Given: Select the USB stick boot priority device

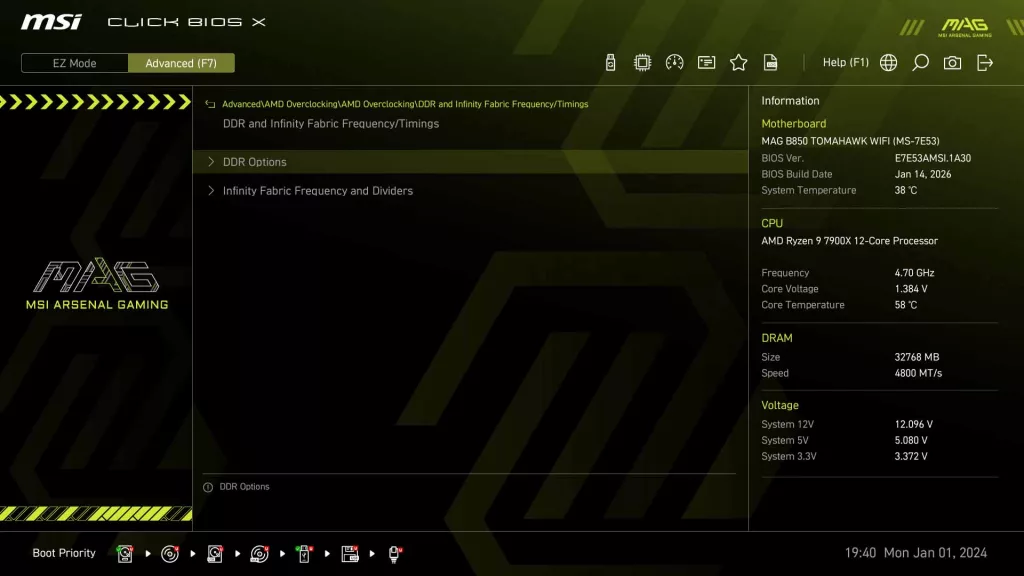Looking at the screenshot, I should pyautogui.click(x=304, y=553).
